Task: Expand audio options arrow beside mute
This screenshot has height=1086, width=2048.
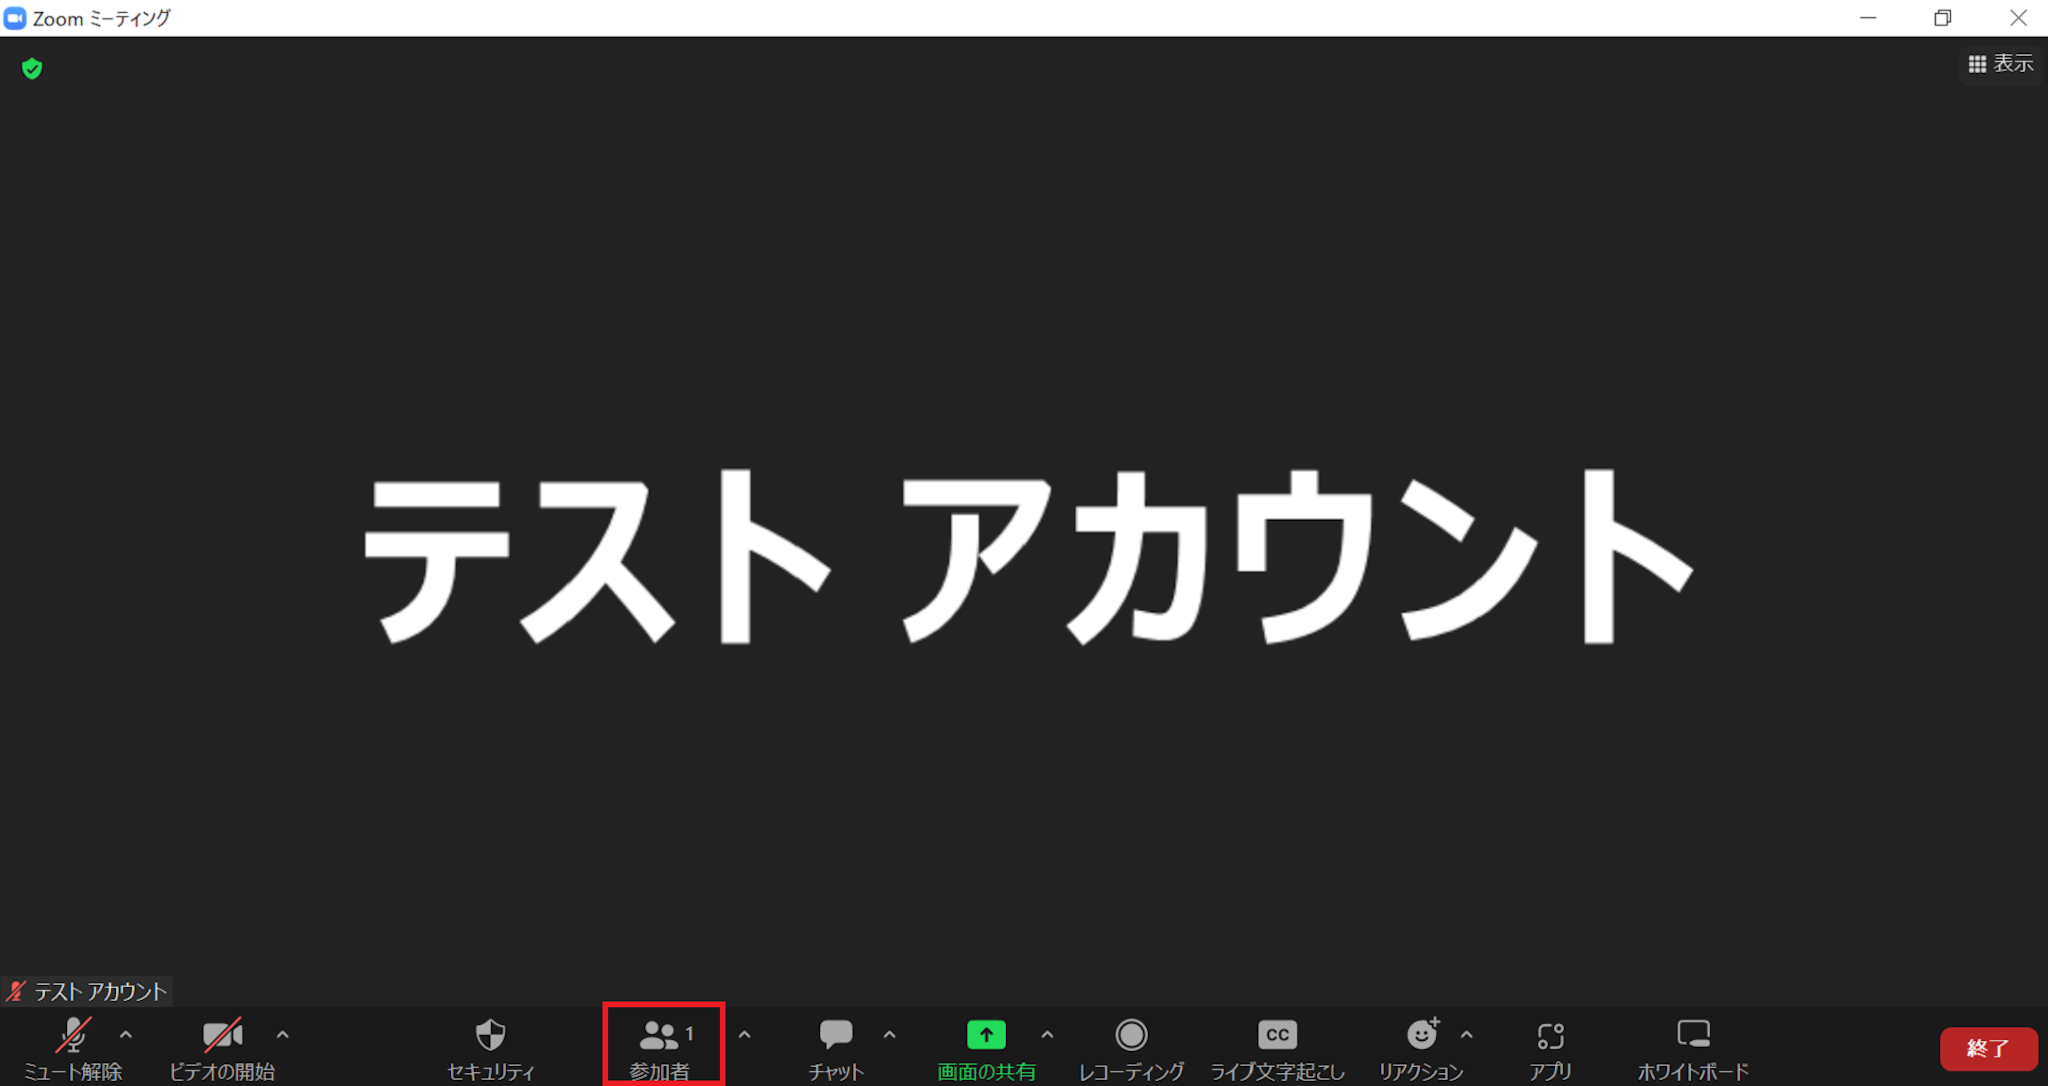Action: 126,1035
